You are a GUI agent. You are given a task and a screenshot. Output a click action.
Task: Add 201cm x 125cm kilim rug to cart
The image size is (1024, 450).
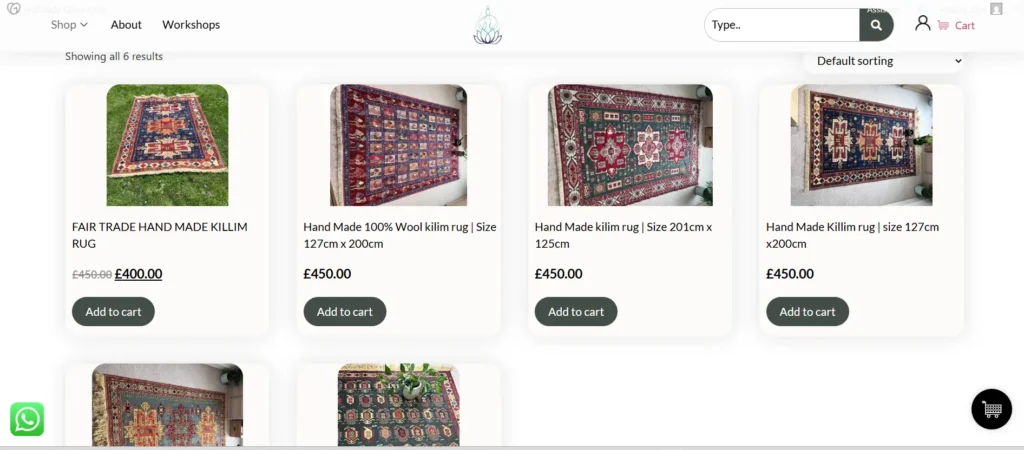pos(576,311)
